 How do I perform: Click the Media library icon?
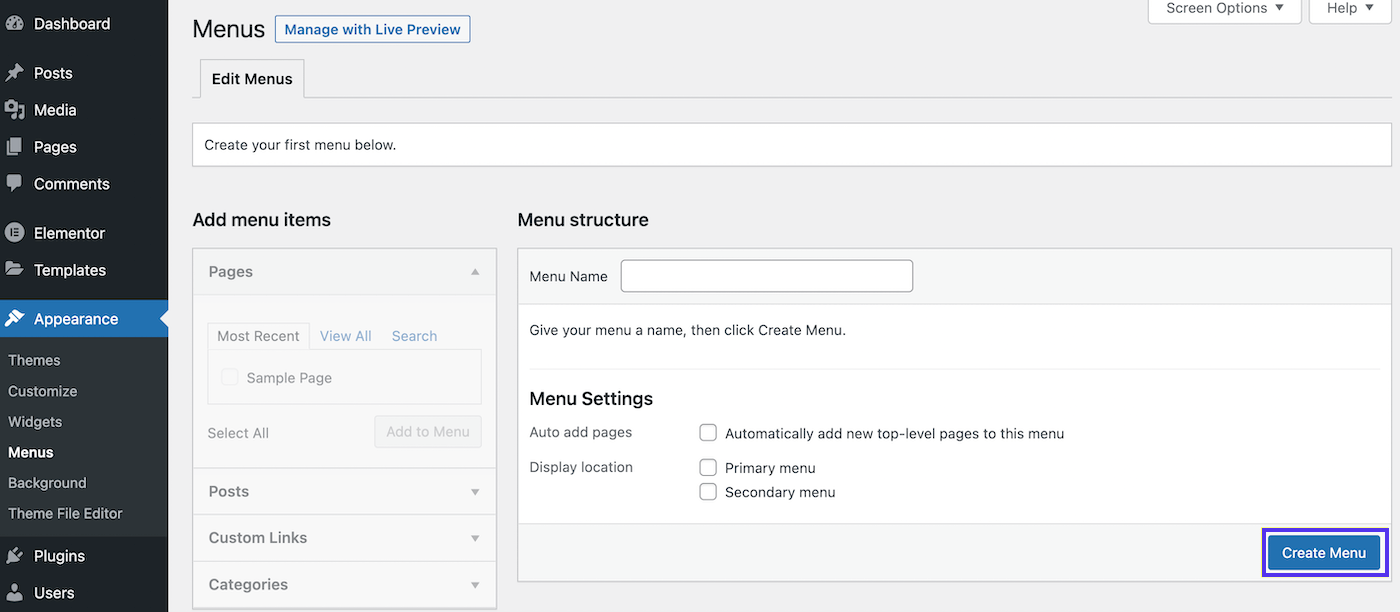click(14, 110)
